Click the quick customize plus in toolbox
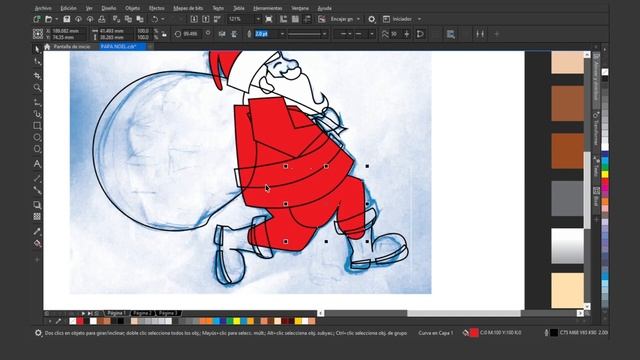This screenshot has width=640, height=360. click(x=37, y=260)
